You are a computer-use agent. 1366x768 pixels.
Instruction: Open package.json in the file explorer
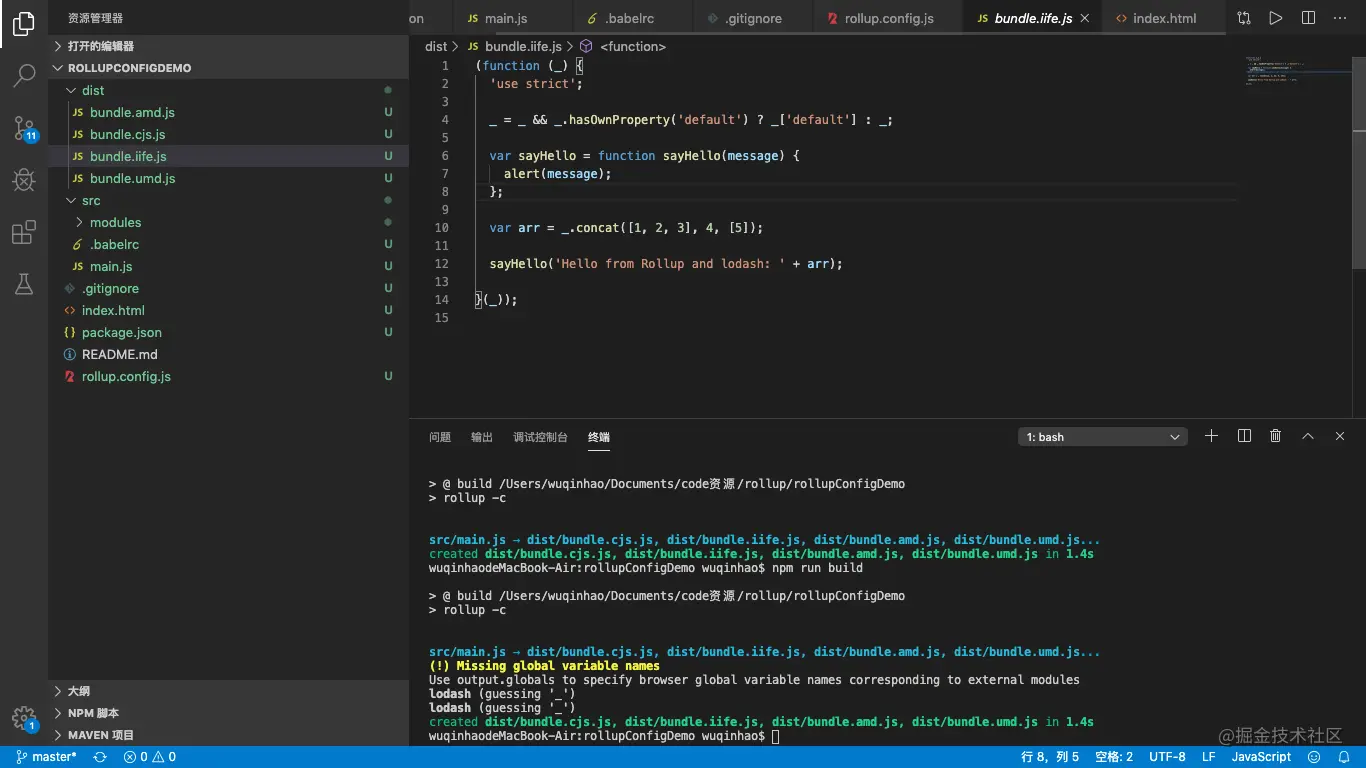pos(121,332)
